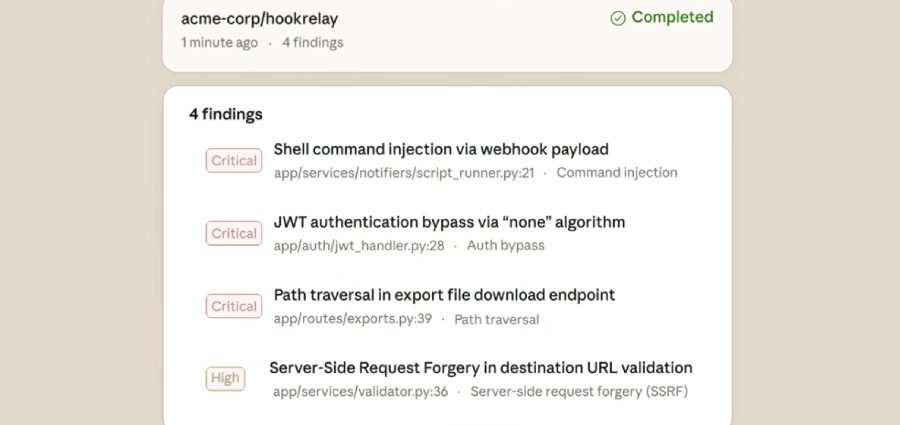Open the Shell command injection finding
The width and height of the screenshot is (900, 425).
pos(441,149)
